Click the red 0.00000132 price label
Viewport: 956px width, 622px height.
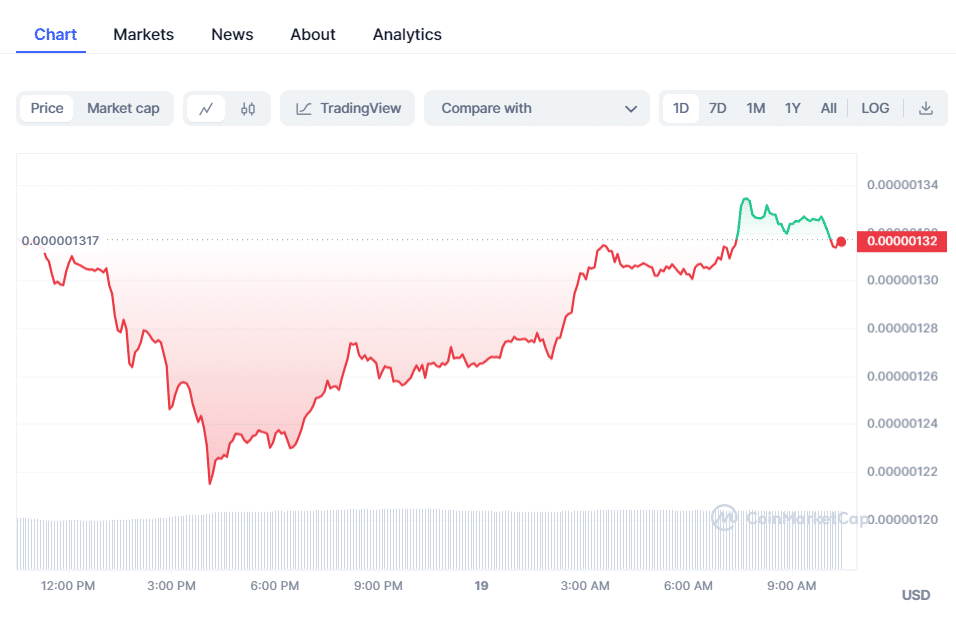point(901,241)
